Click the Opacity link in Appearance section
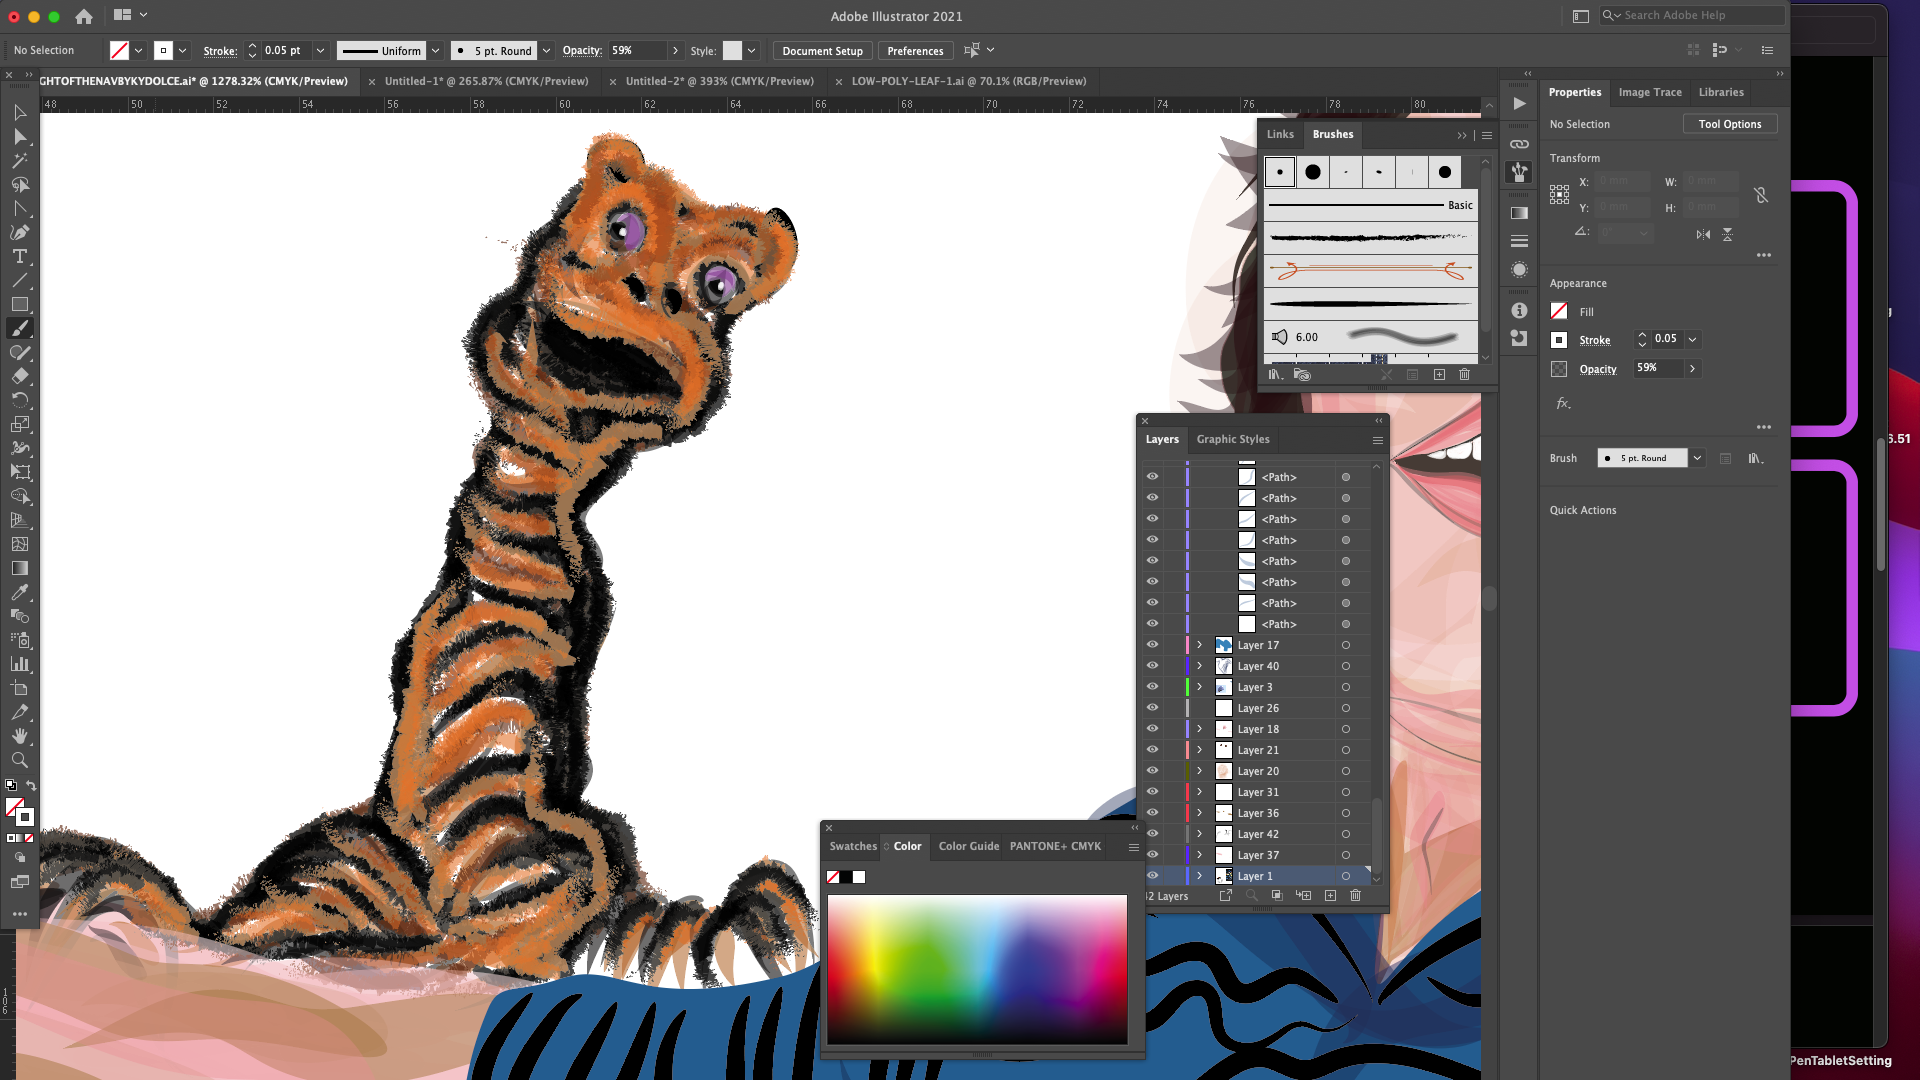Screen dimensions: 1920x1080 coord(1598,369)
